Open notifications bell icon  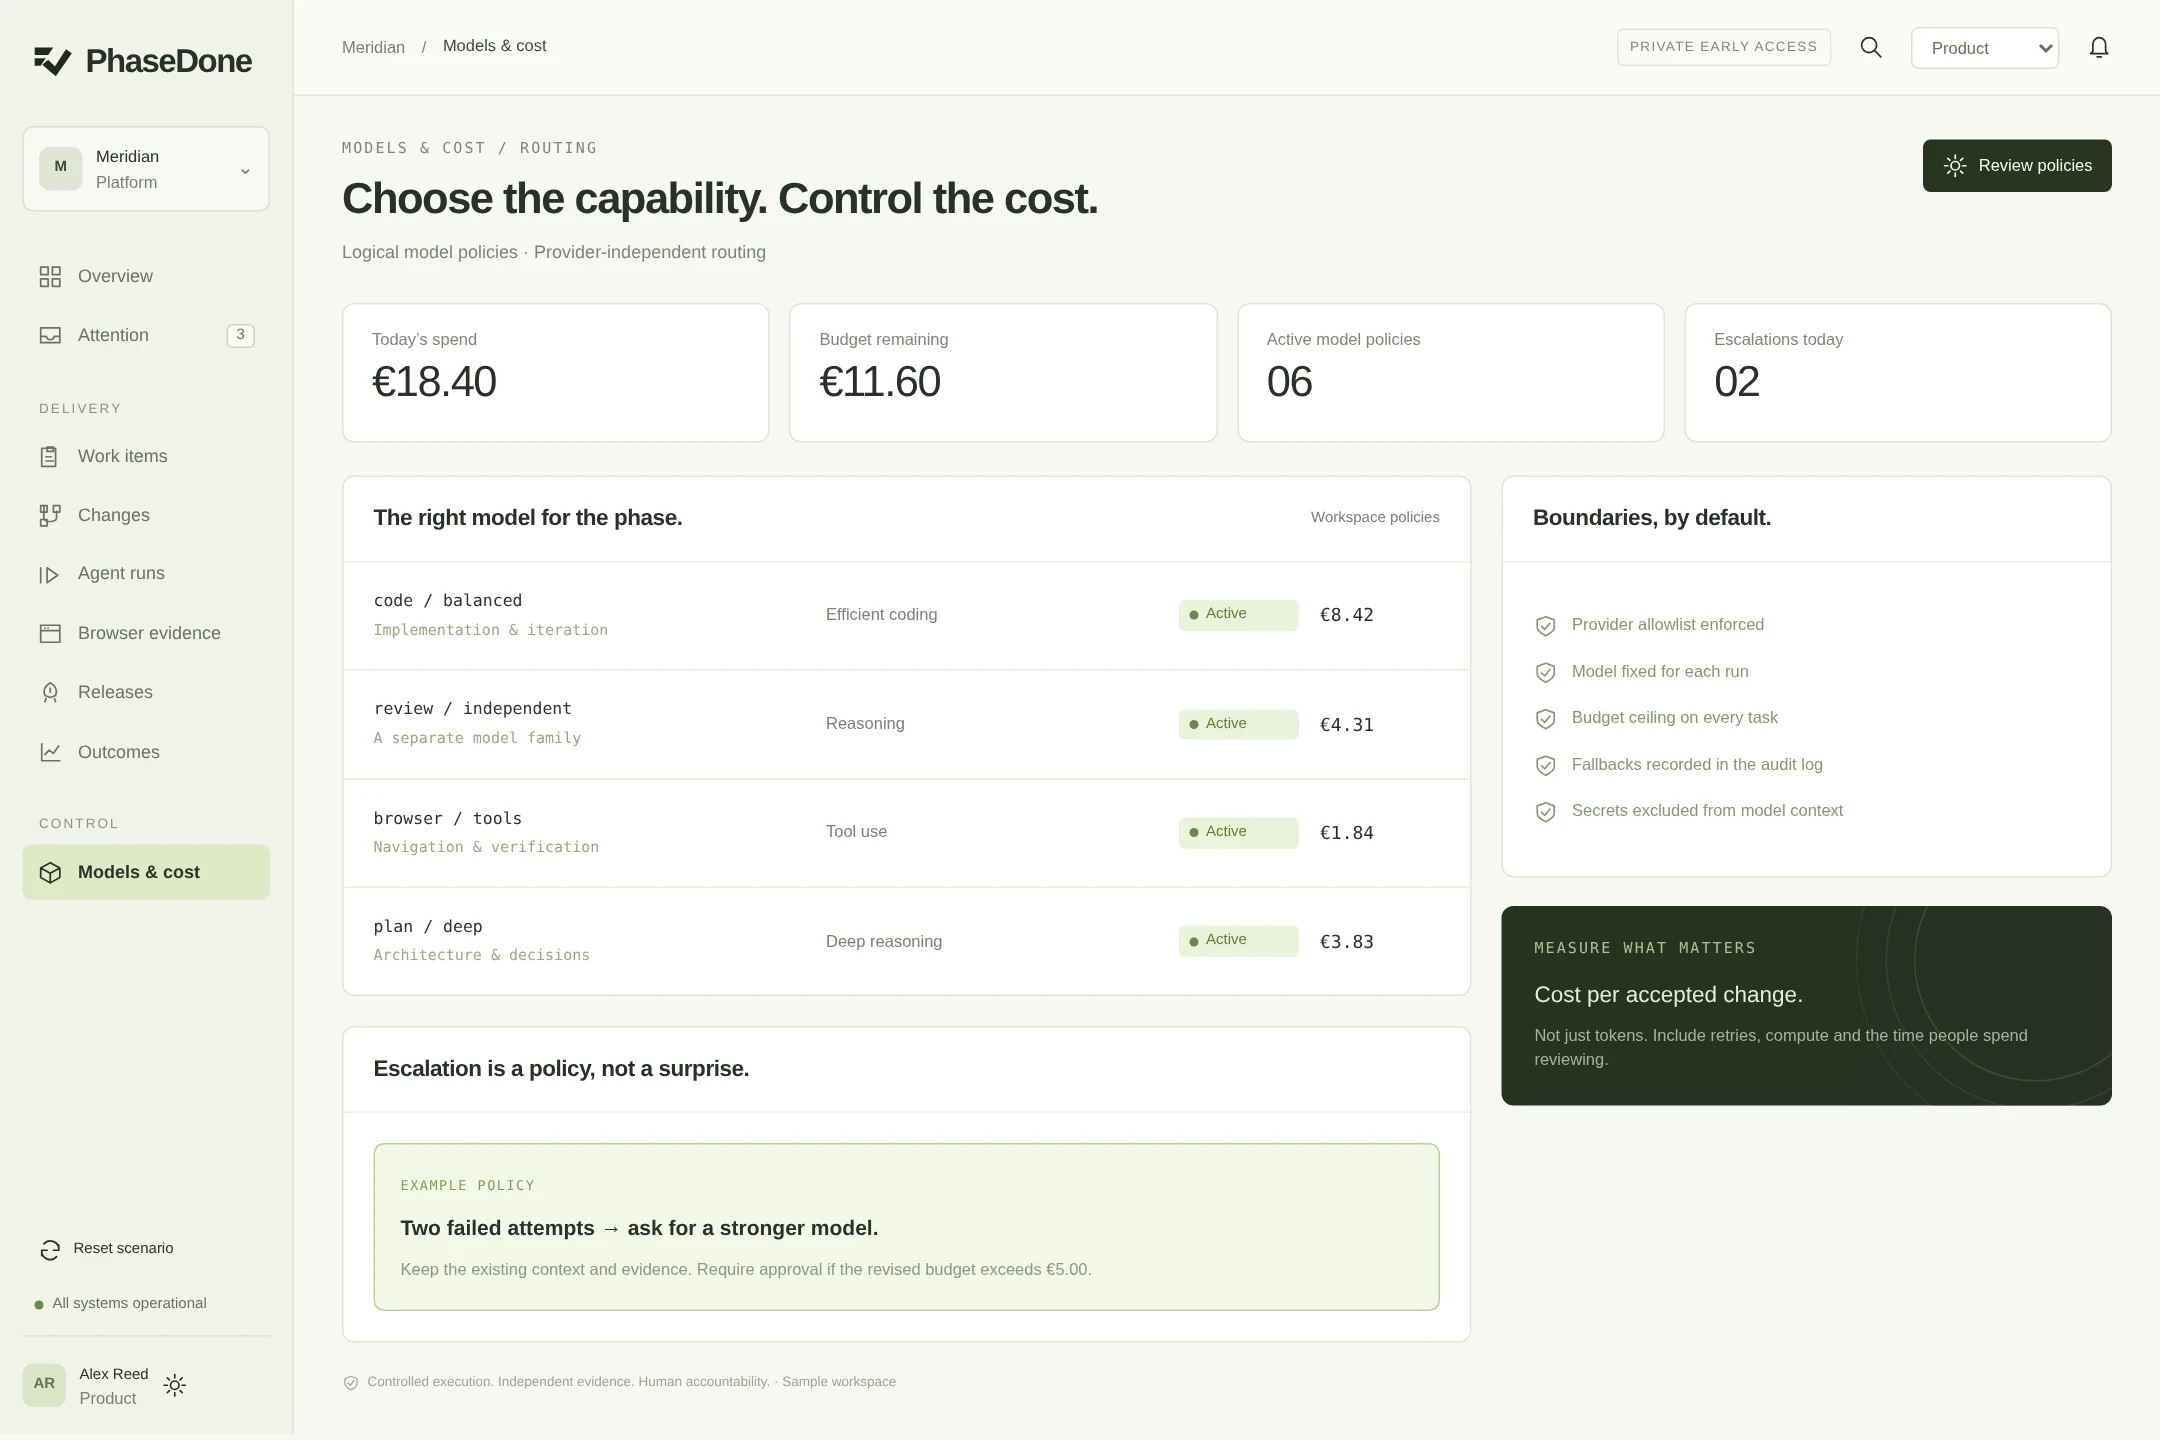pyautogui.click(x=2099, y=48)
